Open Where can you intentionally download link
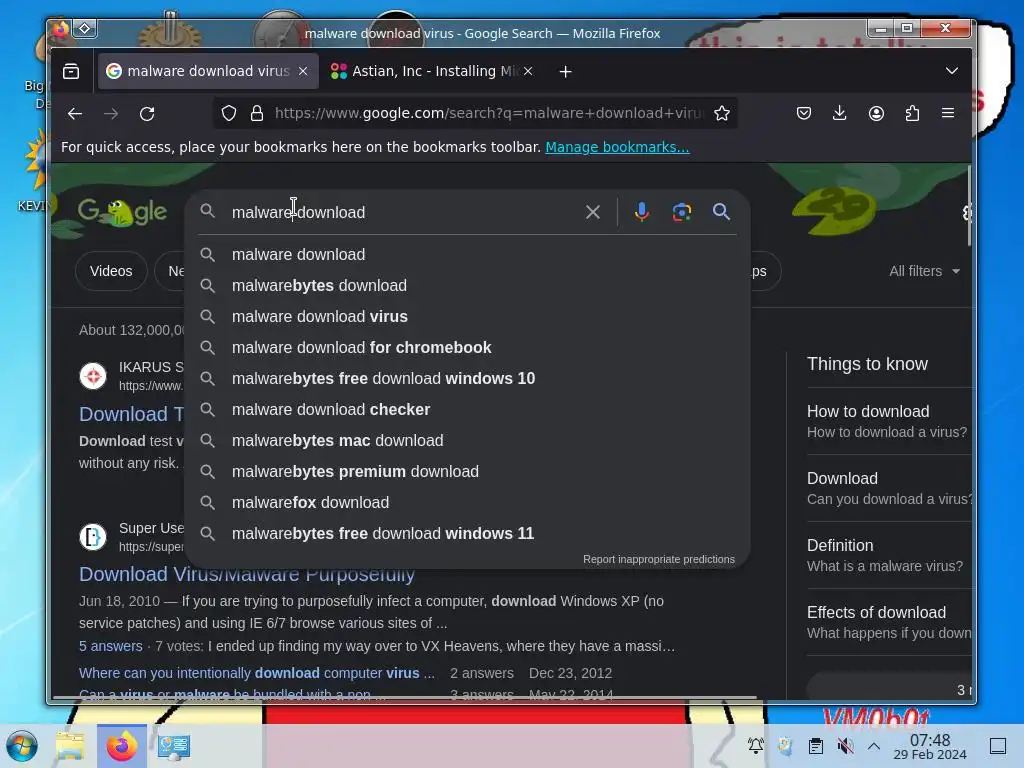 click(x=257, y=673)
